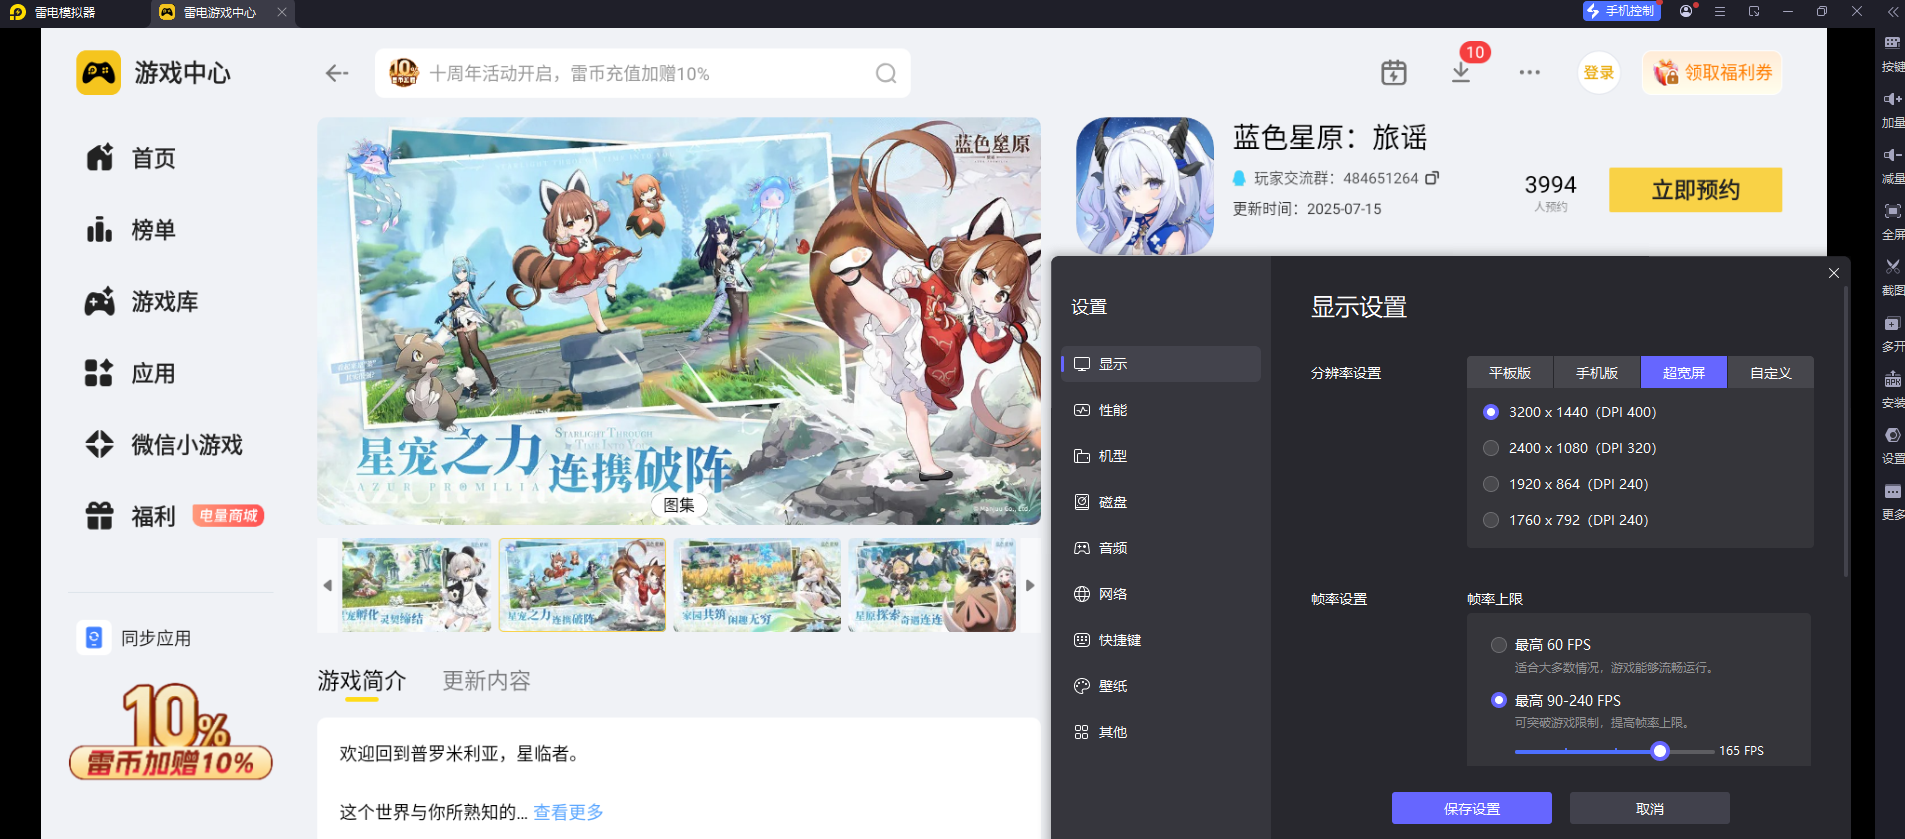
Task: Open 网络 settings category
Action: [1161, 594]
